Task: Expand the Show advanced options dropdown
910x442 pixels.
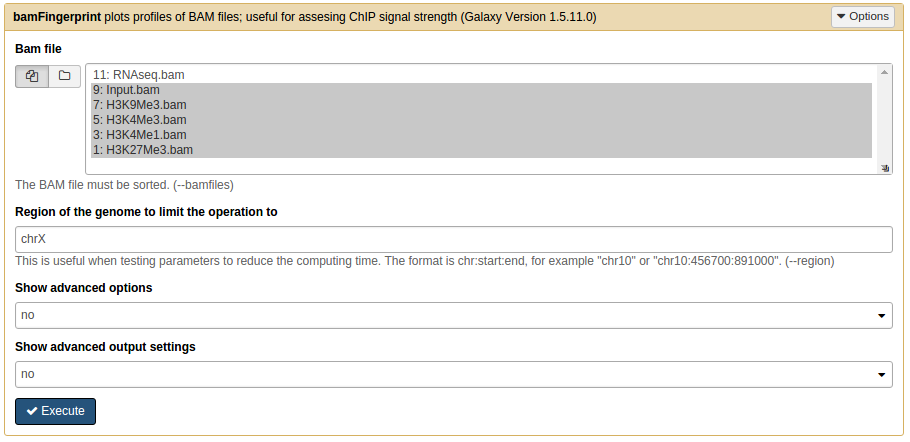Action: pyautogui.click(x=454, y=315)
